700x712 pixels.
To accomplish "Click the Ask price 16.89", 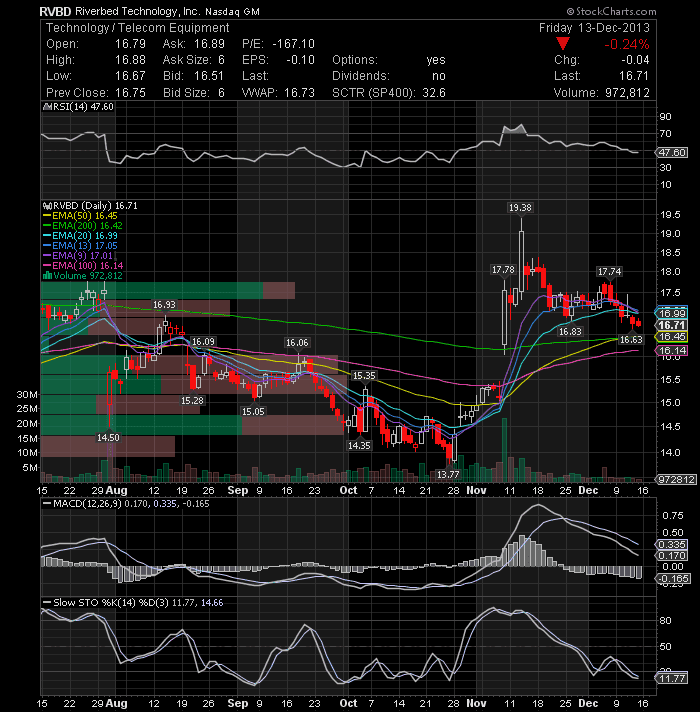I will tap(209, 44).
